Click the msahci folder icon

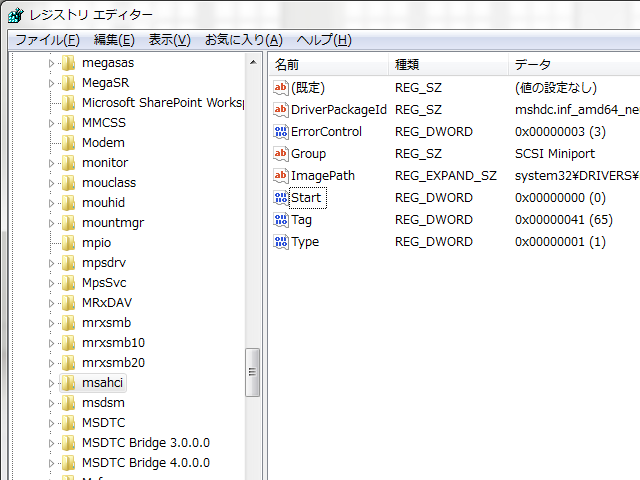click(x=68, y=383)
